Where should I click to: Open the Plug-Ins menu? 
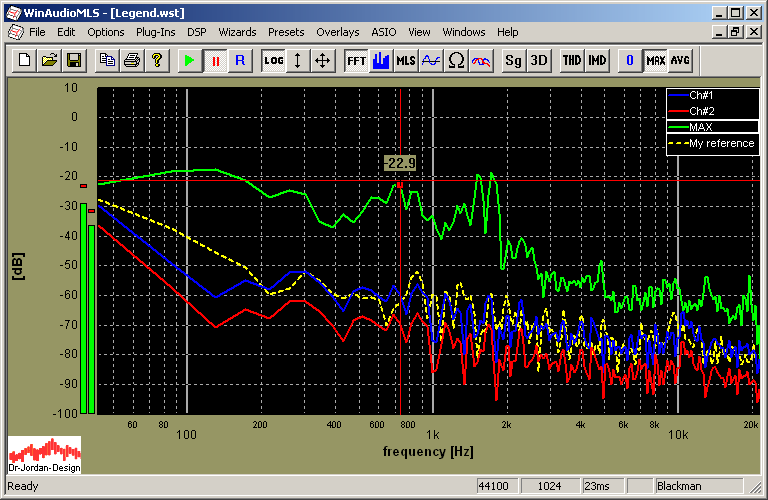[155, 32]
